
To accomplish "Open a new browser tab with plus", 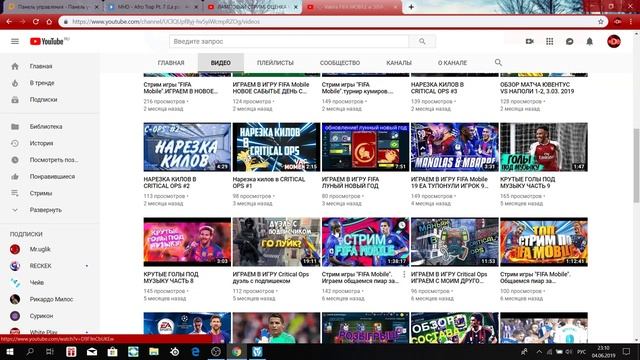I will [411, 7].
